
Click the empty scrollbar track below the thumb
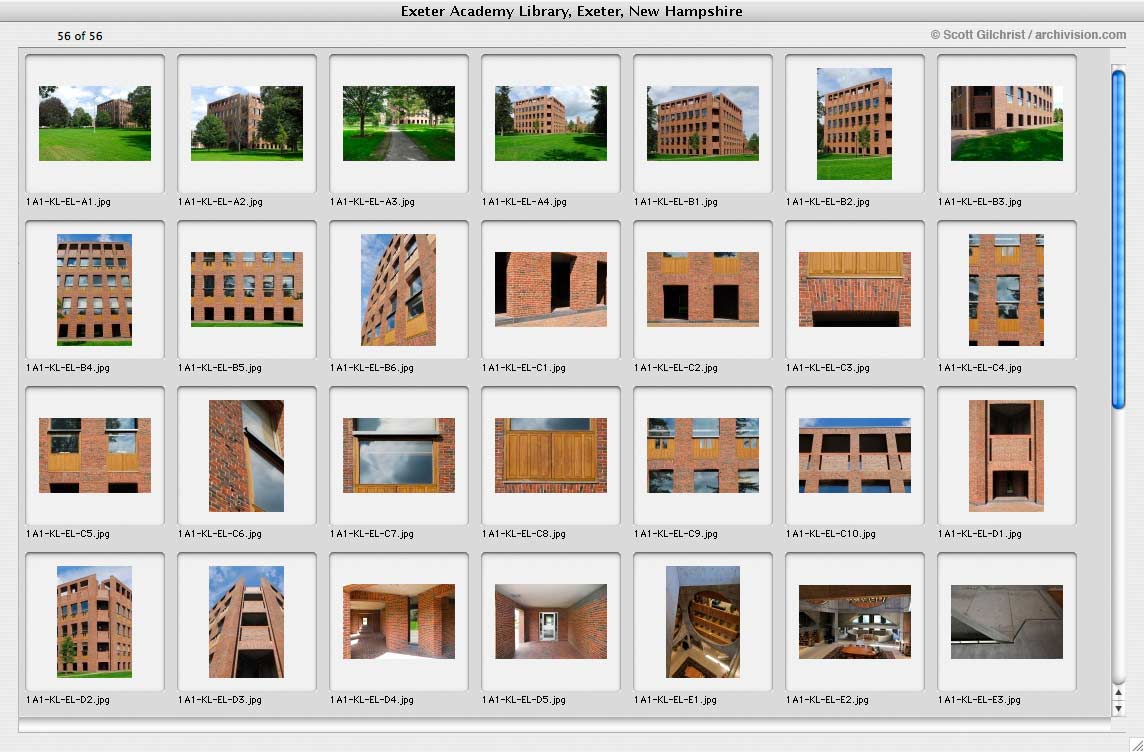1118,547
